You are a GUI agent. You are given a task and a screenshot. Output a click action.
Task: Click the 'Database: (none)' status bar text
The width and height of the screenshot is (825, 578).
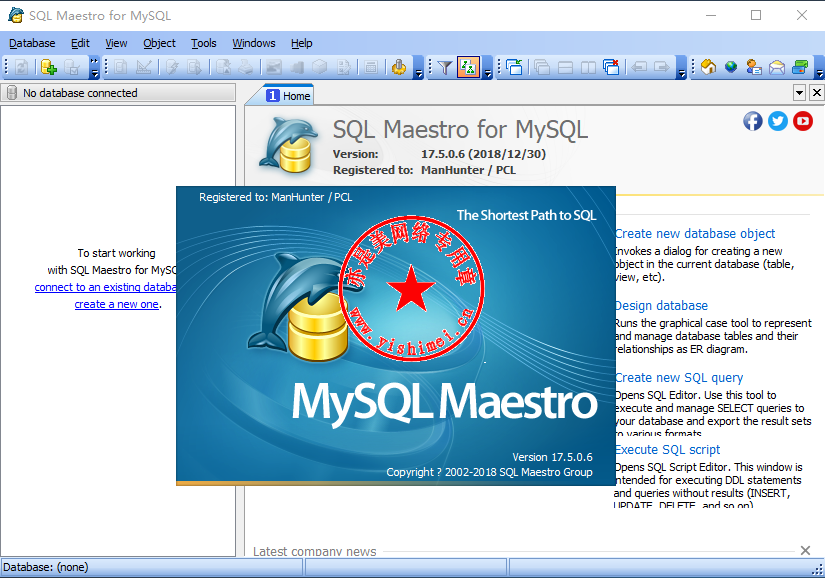click(46, 567)
